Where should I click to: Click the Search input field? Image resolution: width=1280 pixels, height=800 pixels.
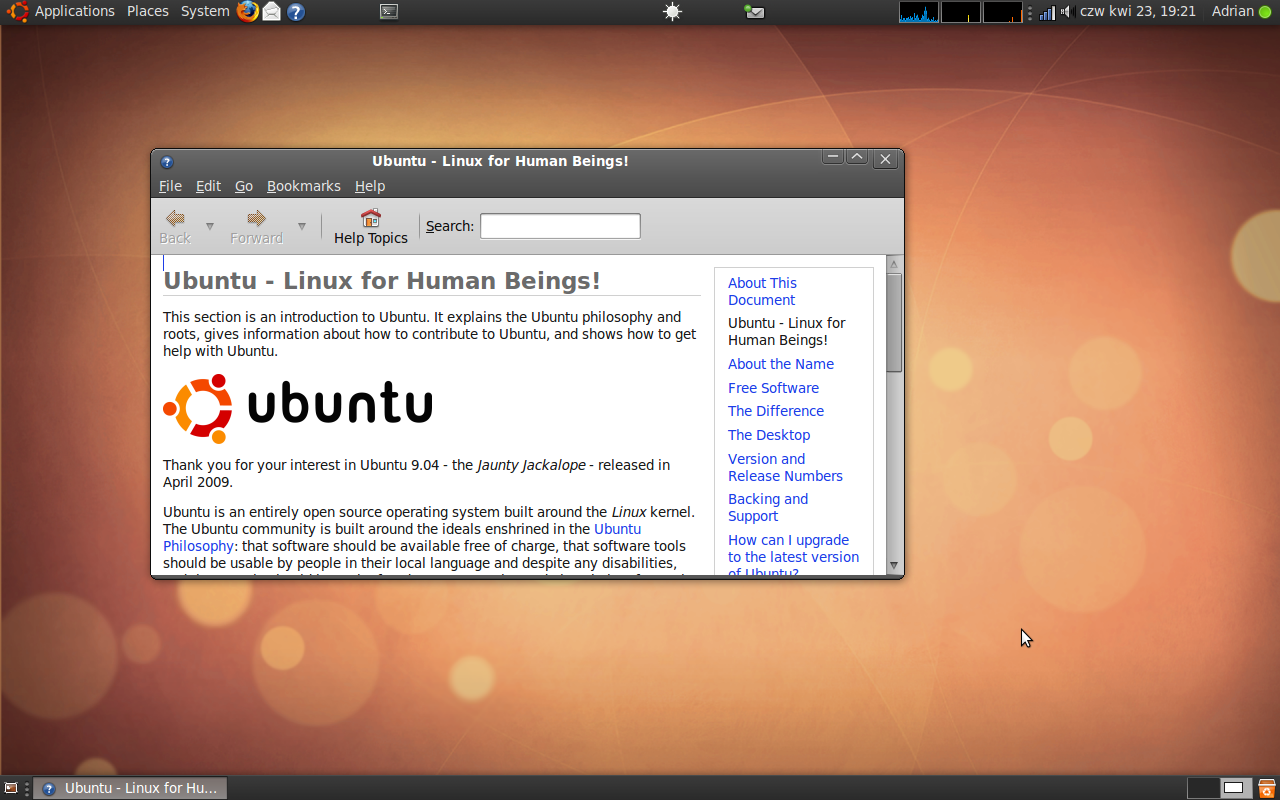point(560,226)
